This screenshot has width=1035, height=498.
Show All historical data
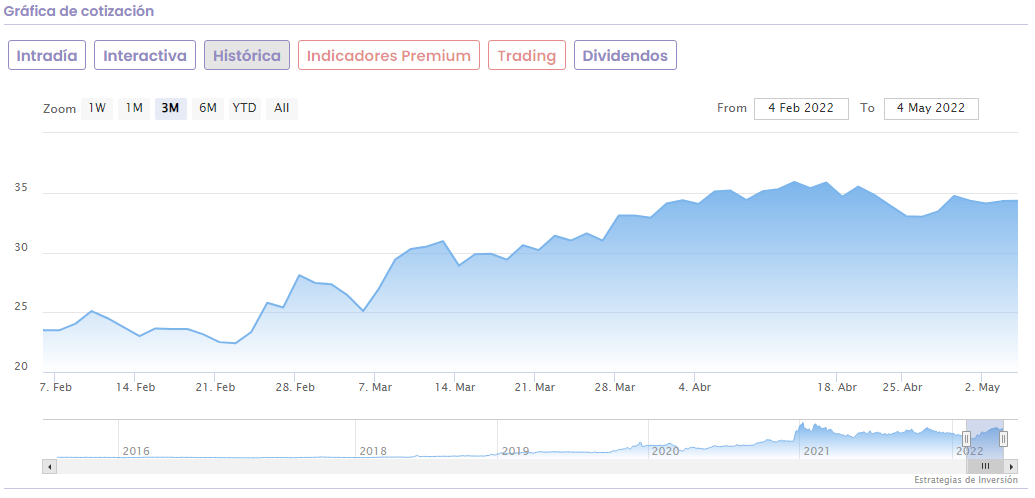click(282, 108)
